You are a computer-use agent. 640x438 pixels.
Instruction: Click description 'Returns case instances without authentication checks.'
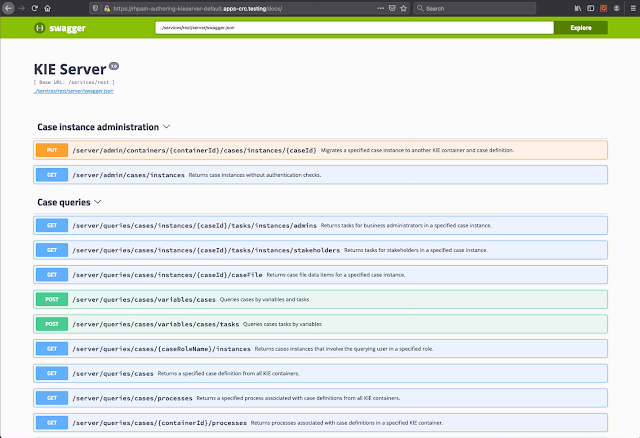(x=255, y=175)
